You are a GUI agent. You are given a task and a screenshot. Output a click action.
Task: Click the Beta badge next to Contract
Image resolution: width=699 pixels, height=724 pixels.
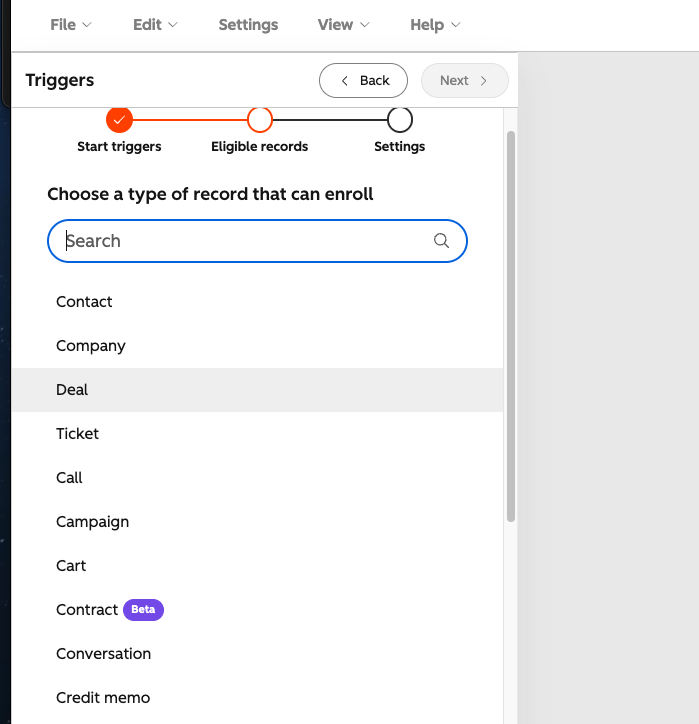coord(143,609)
